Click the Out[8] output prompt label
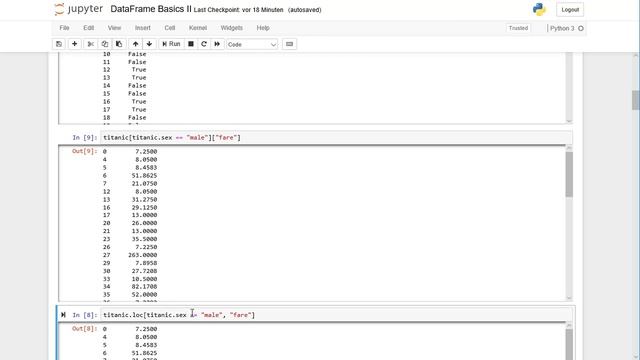The height and width of the screenshot is (360, 640). [x=85, y=329]
